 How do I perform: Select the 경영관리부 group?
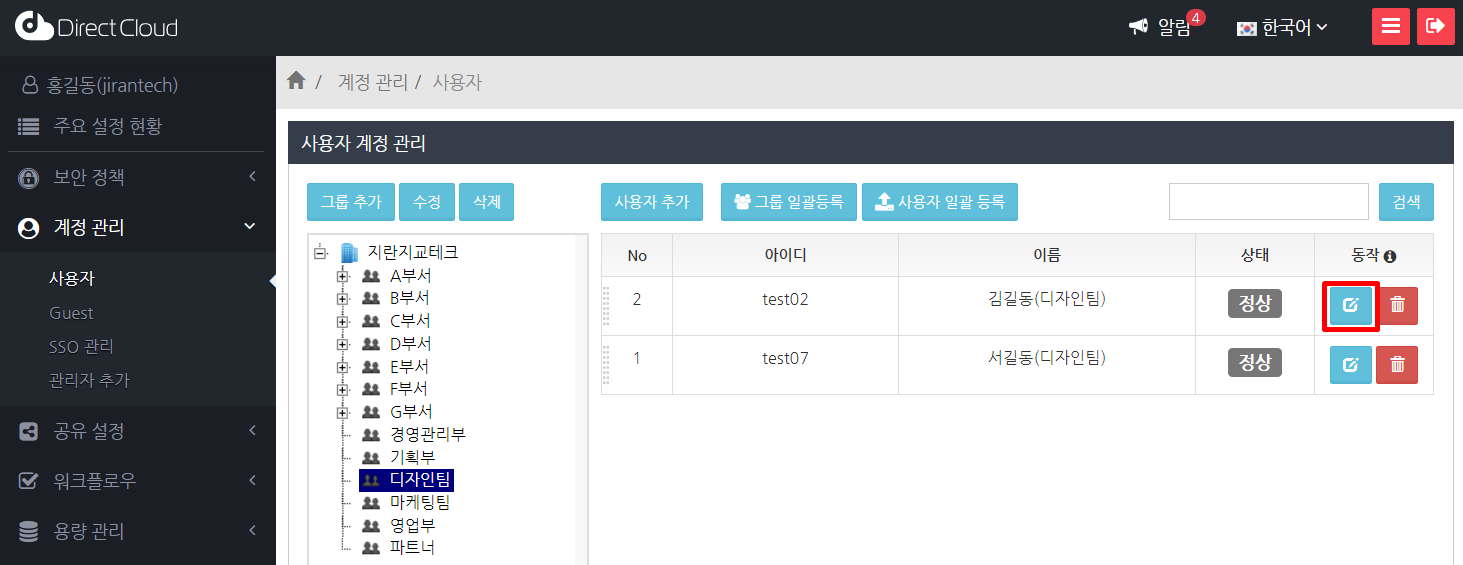pos(427,435)
